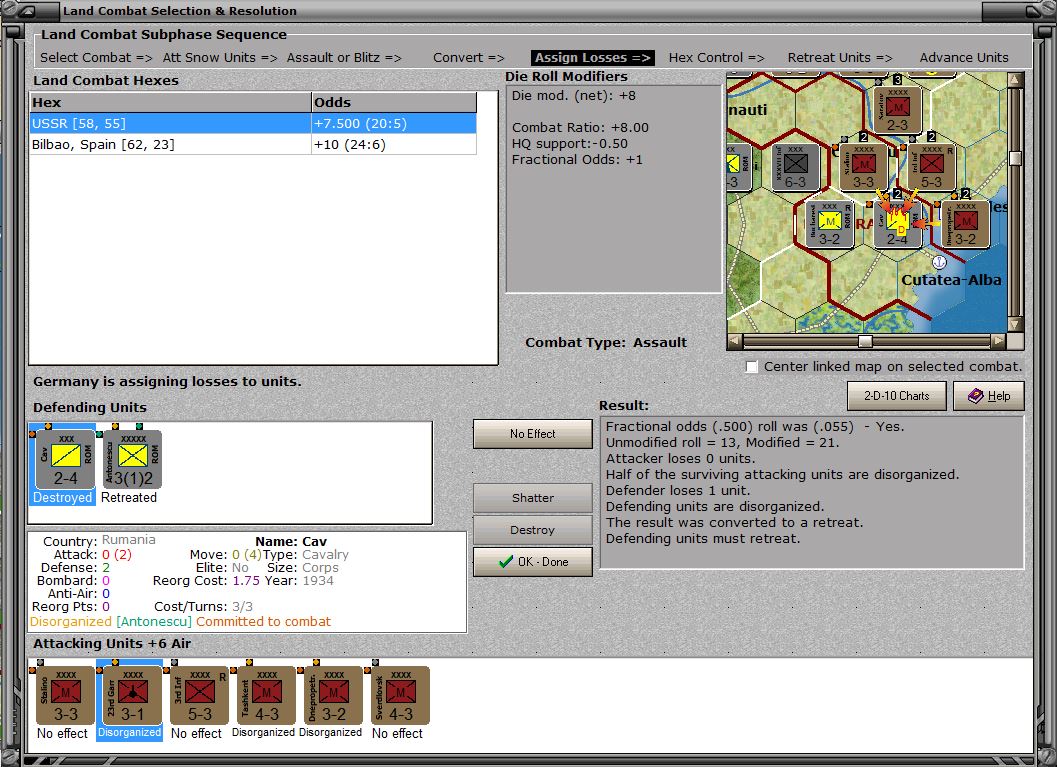Click No effect label under Sverdlovsk
The height and width of the screenshot is (767, 1057).
(x=397, y=733)
